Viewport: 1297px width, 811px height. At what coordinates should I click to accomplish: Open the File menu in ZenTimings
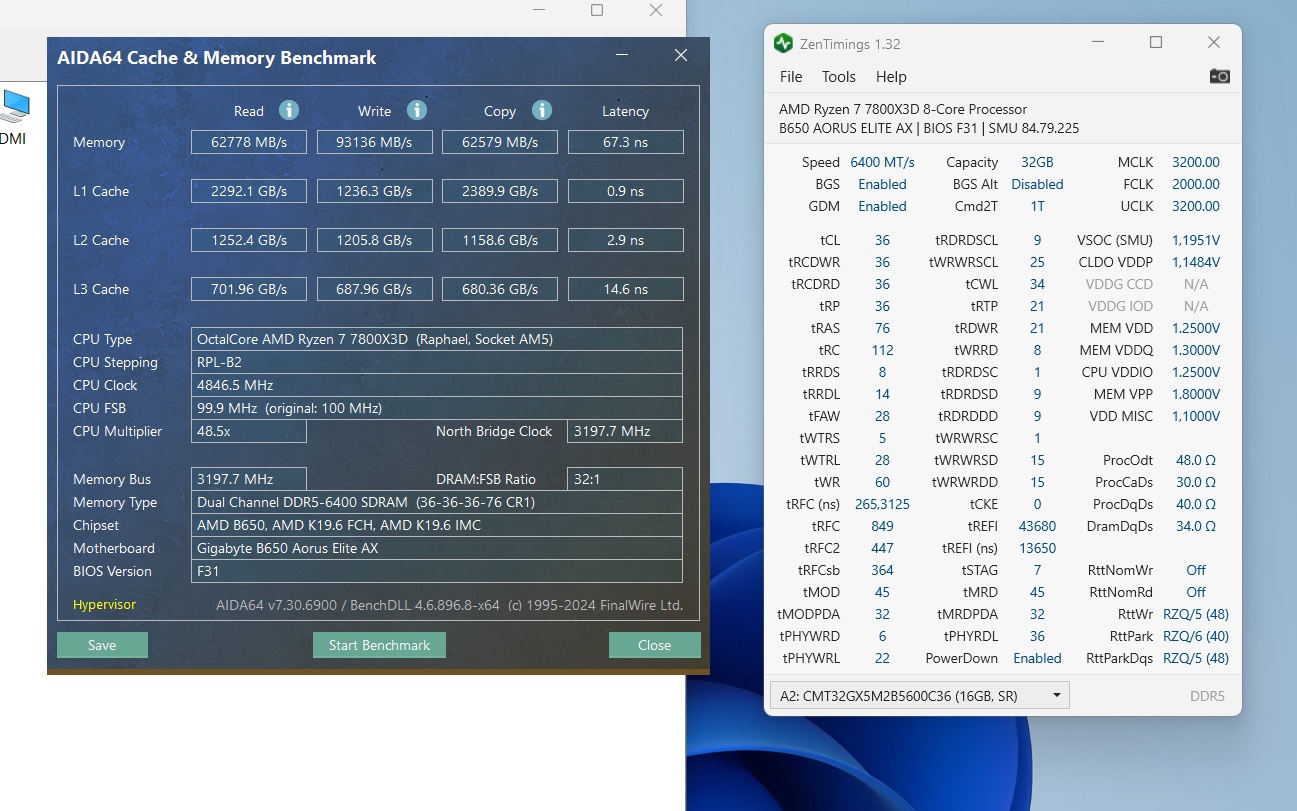click(x=791, y=77)
